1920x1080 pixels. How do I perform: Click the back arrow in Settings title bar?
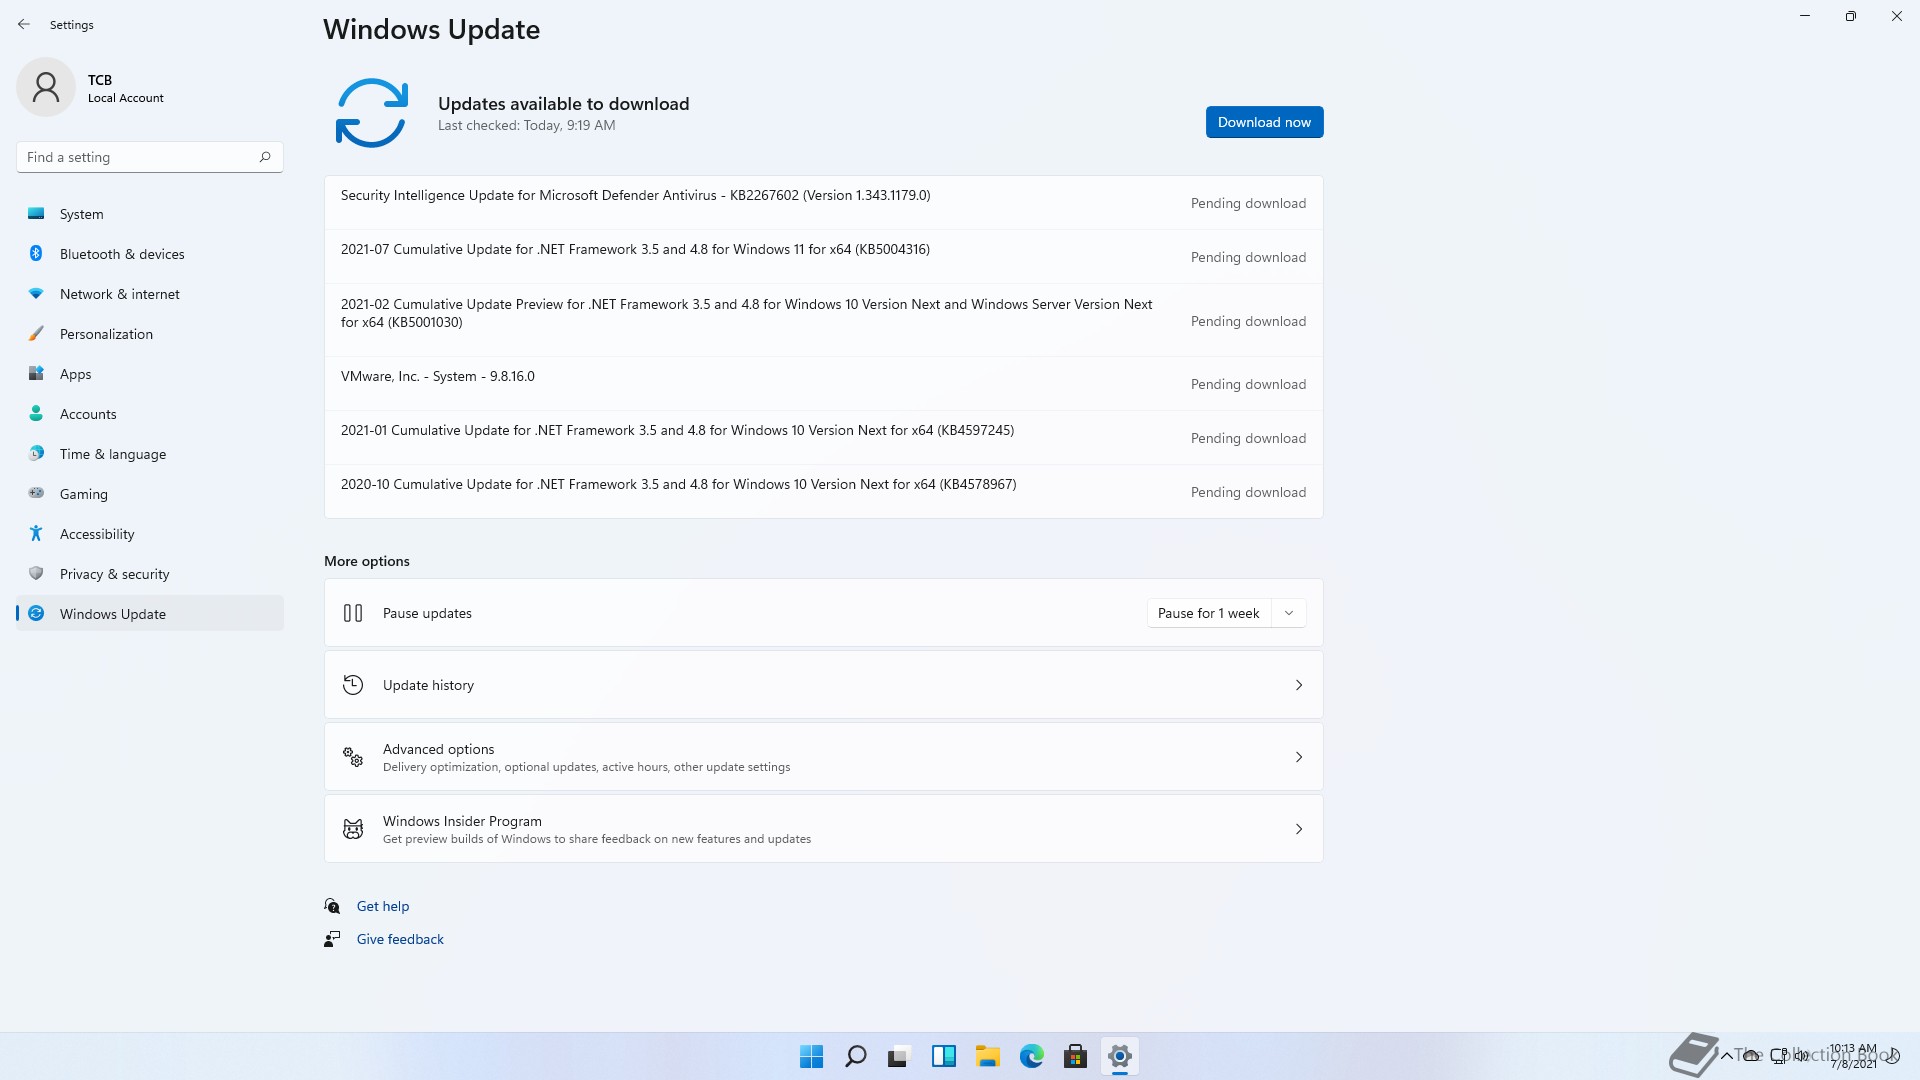click(24, 24)
